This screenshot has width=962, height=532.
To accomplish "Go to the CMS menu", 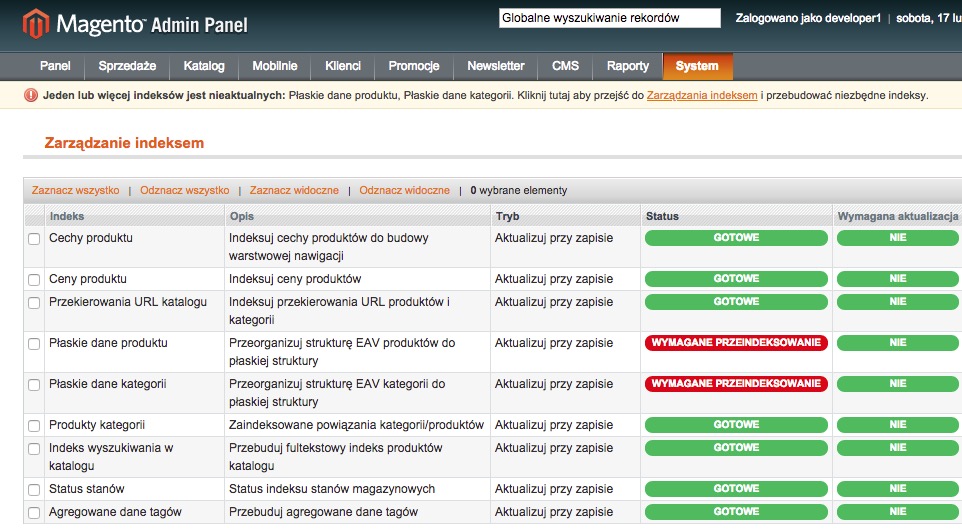I will 565,66.
